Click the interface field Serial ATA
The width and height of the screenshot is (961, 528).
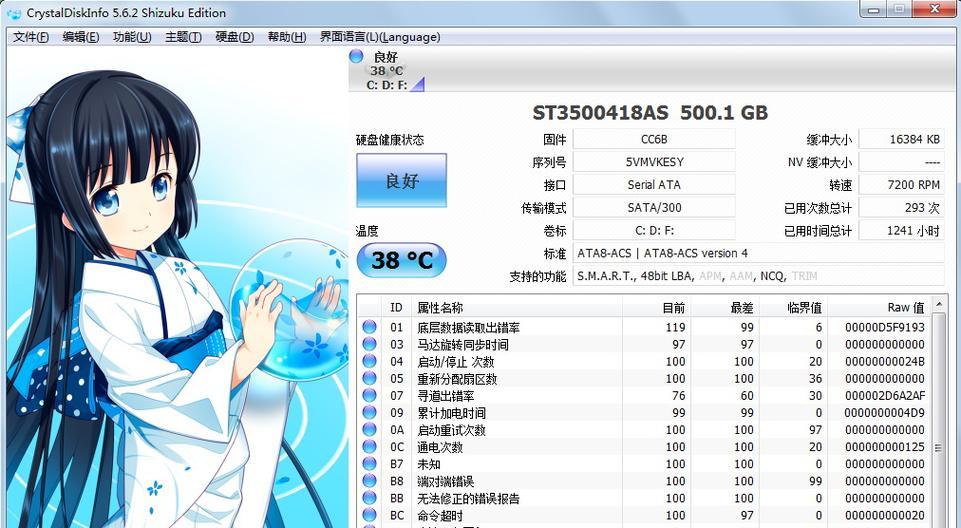(654, 184)
